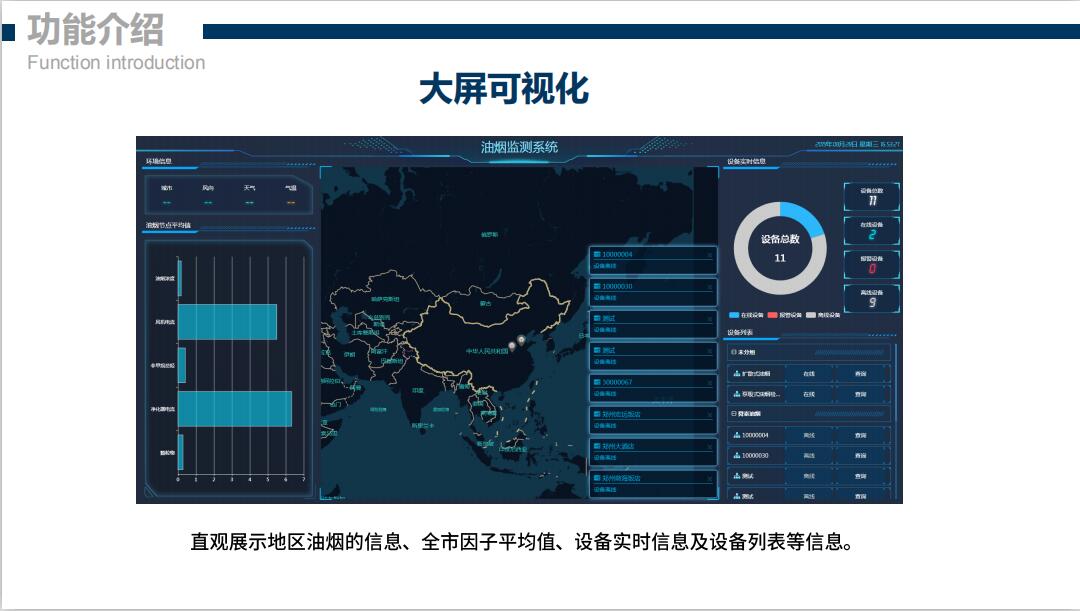Click the 环境信息 section header
1080x611 pixels.
158,161
